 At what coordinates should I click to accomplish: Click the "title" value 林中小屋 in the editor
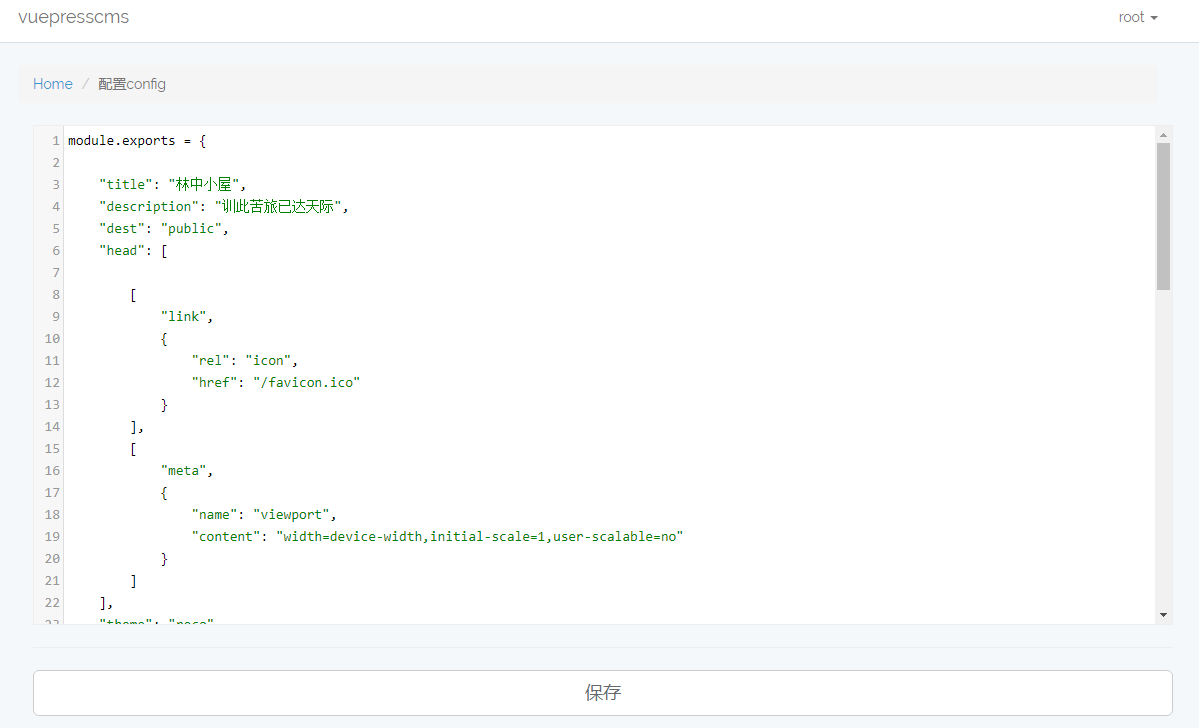(204, 184)
